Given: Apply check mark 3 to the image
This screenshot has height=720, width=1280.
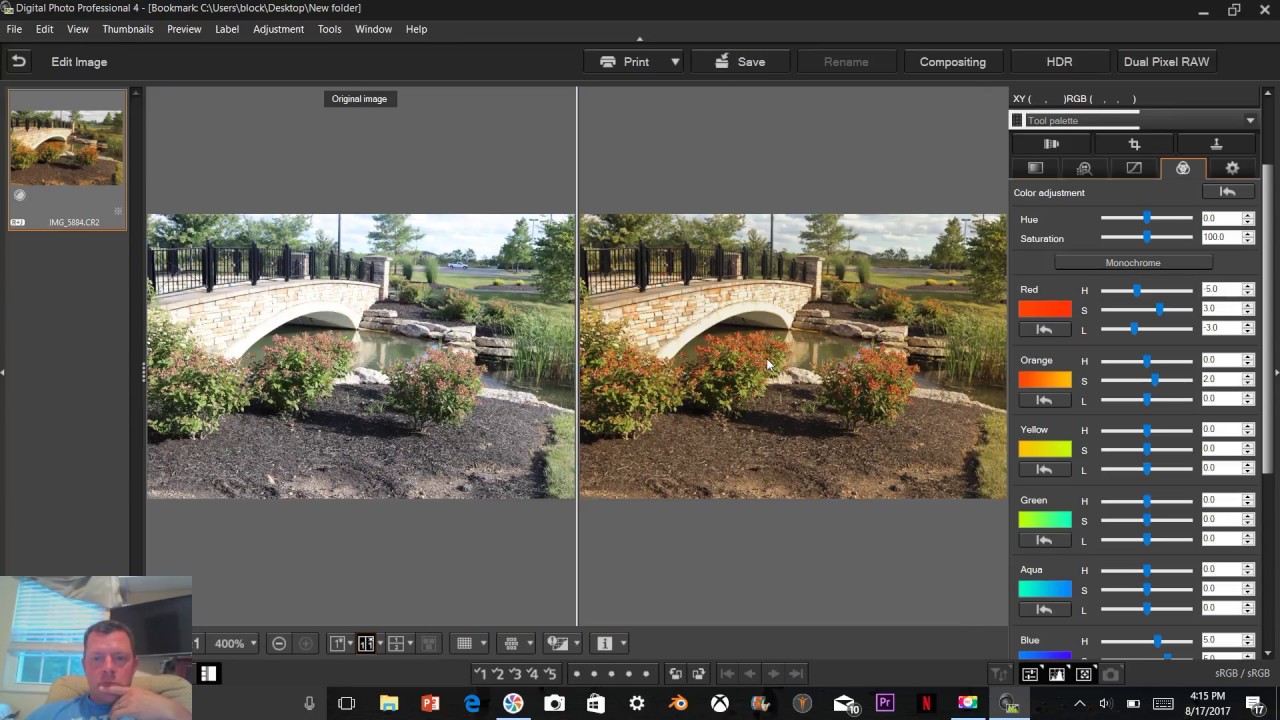Looking at the screenshot, I should 515,673.
